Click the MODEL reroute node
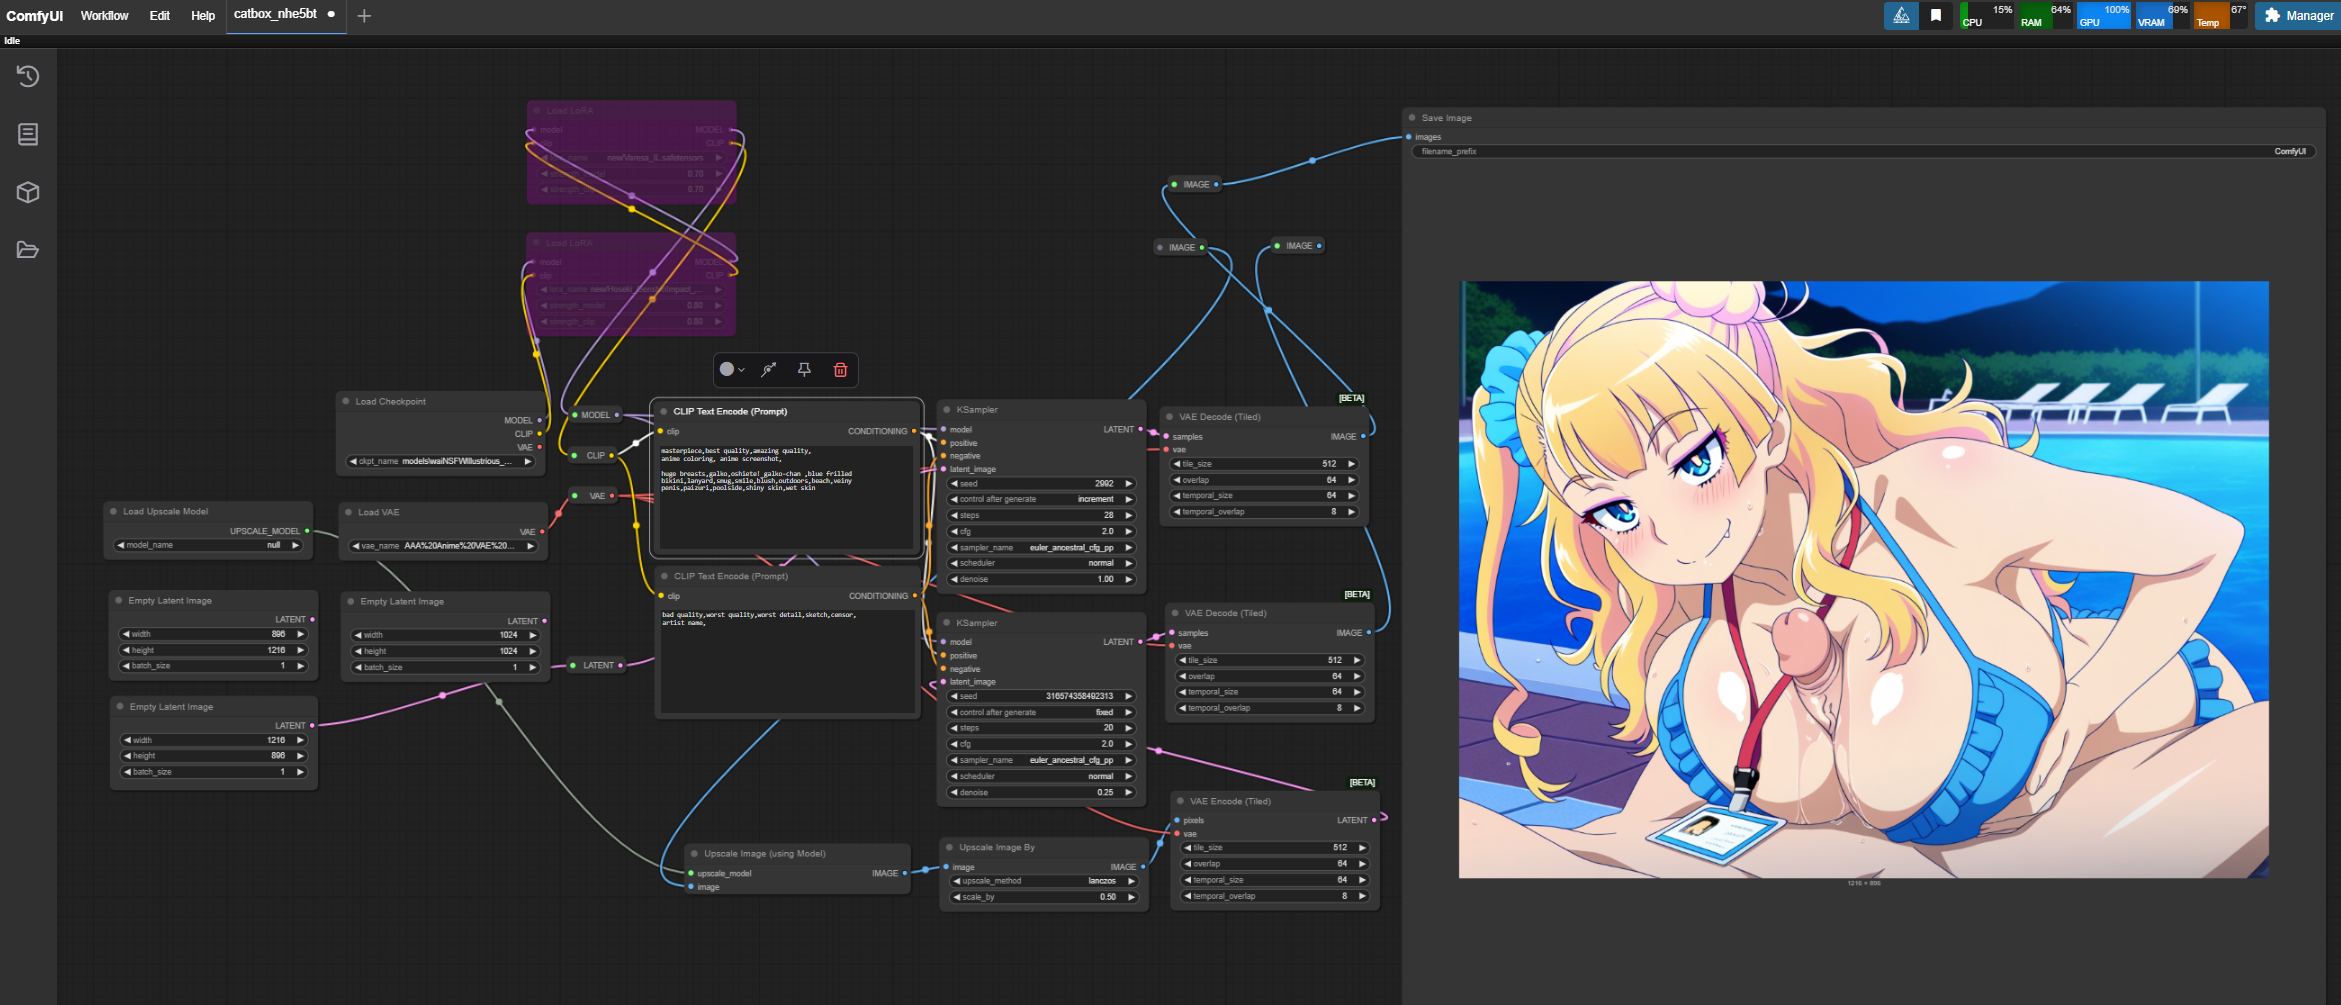 596,415
